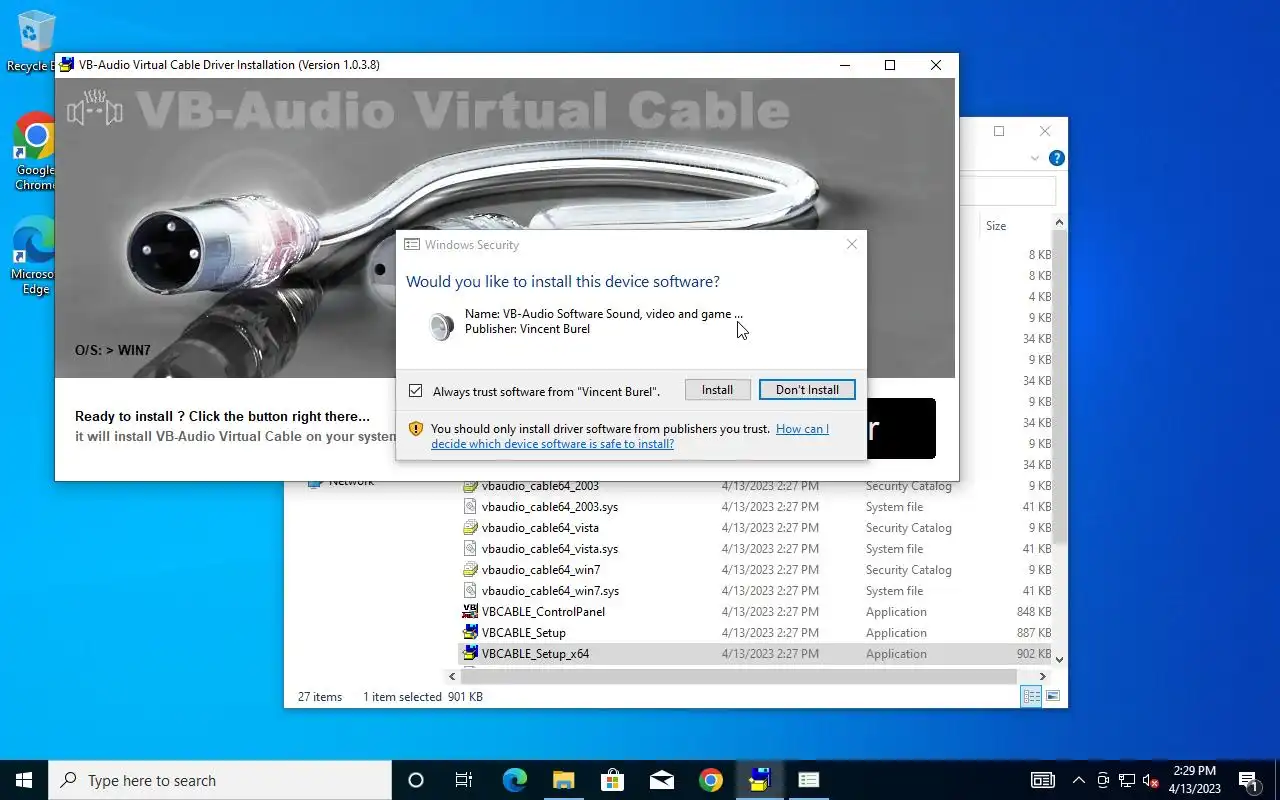Viewport: 1280px width, 800px height.
Task: Open Microsoft Store from the taskbar
Action: (612, 780)
